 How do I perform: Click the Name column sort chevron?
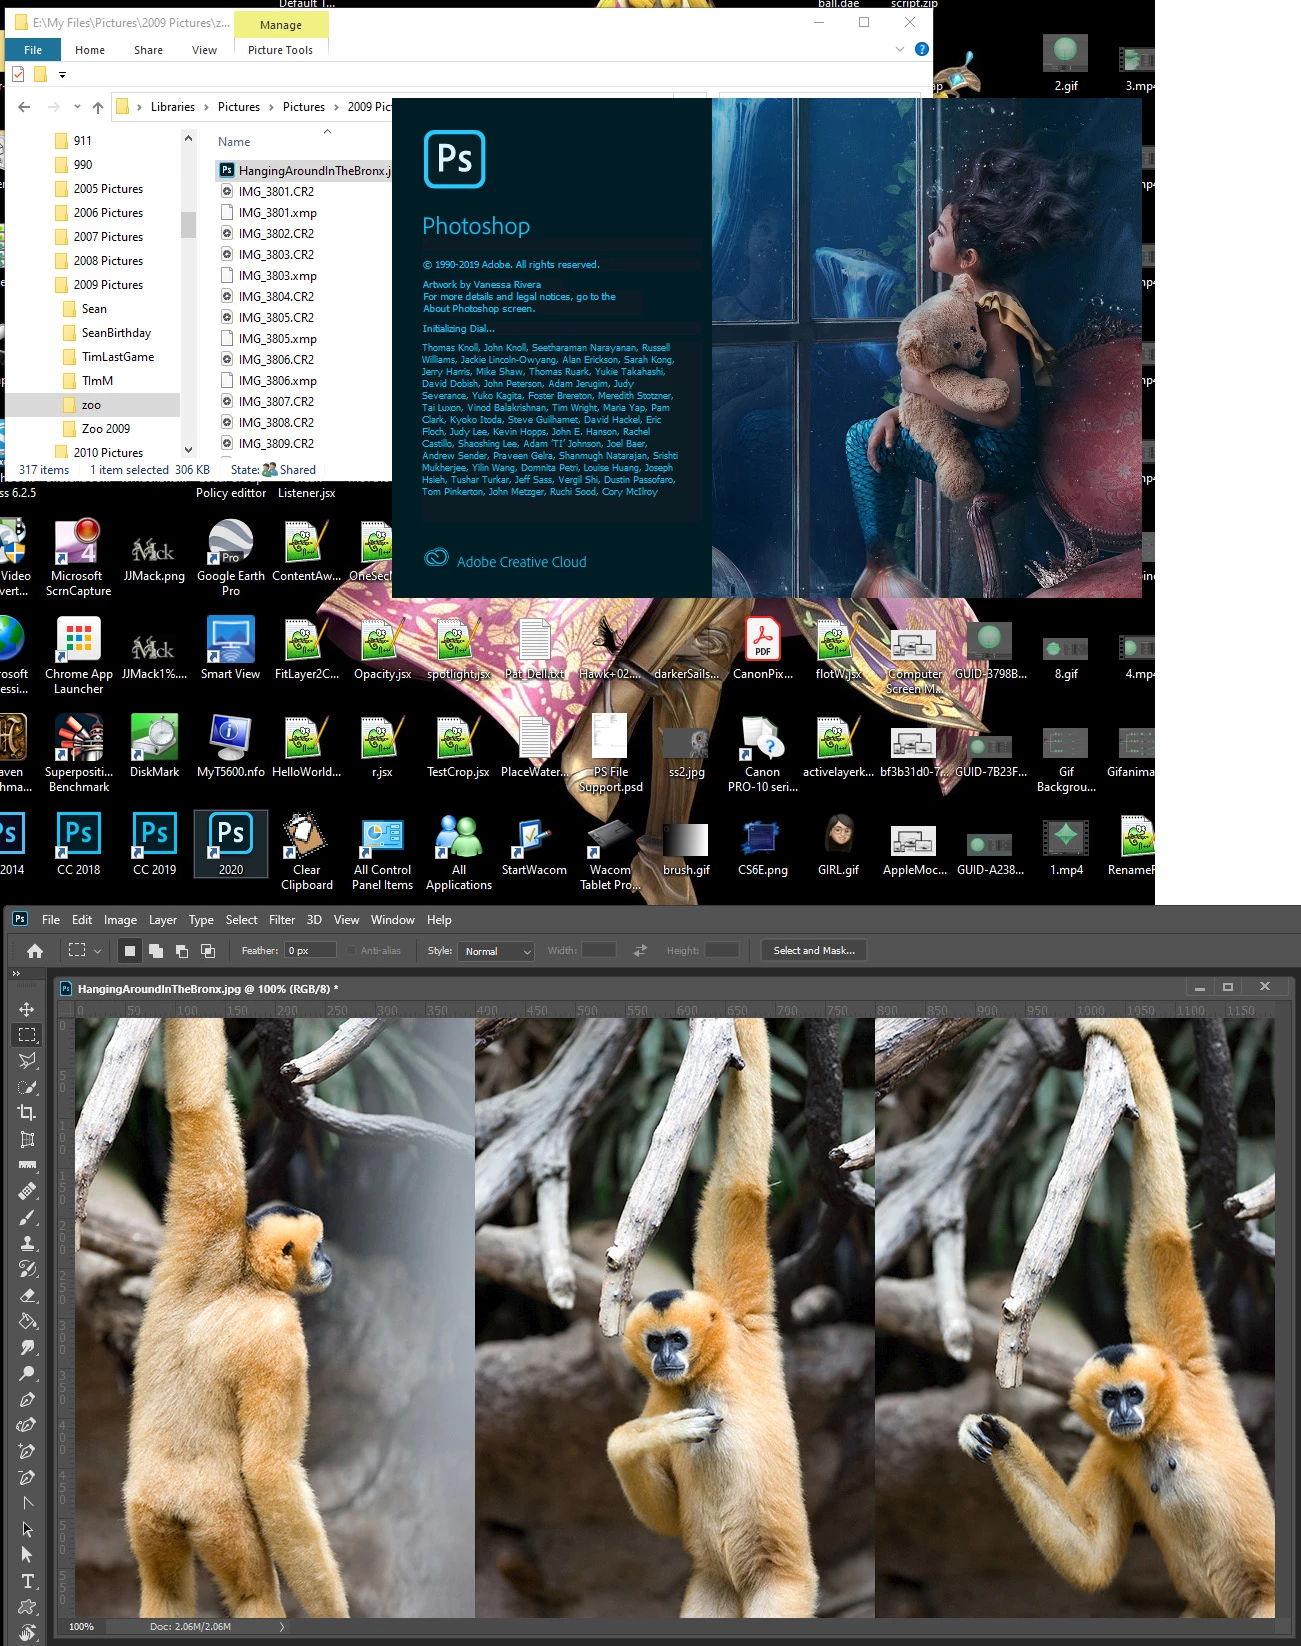pyautogui.click(x=327, y=132)
